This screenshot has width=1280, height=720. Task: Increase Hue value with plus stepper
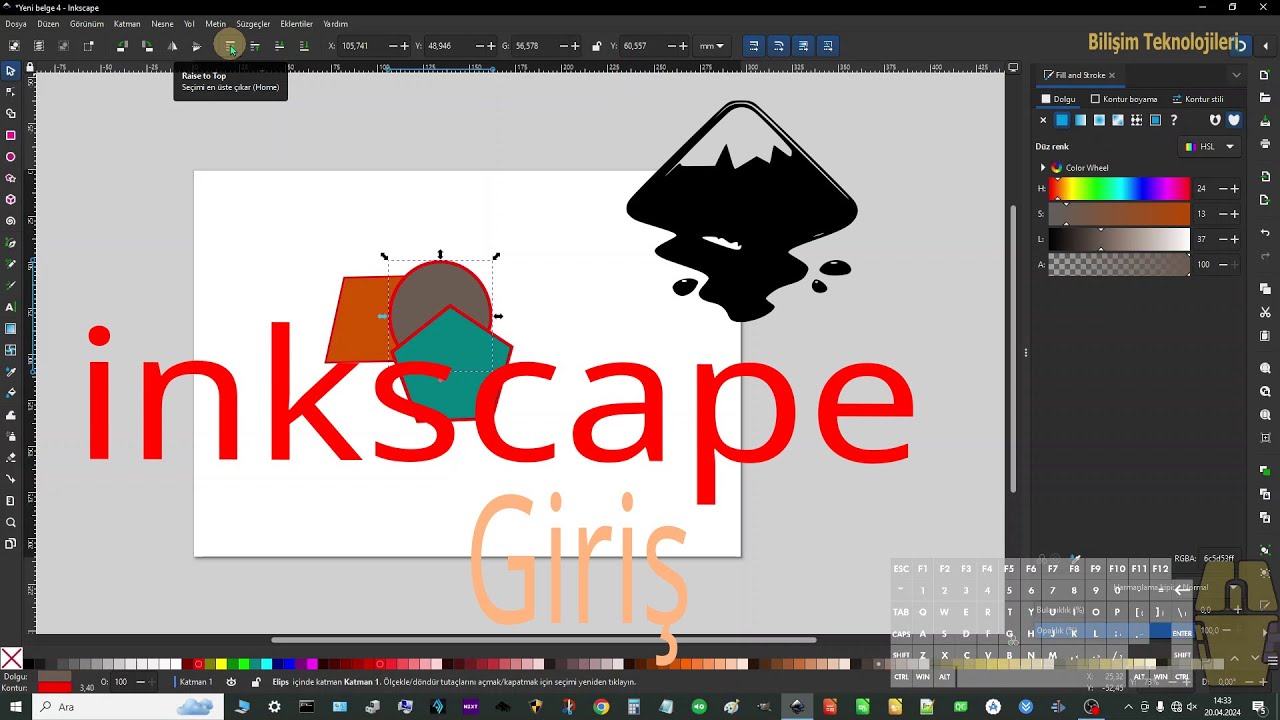coord(1235,189)
